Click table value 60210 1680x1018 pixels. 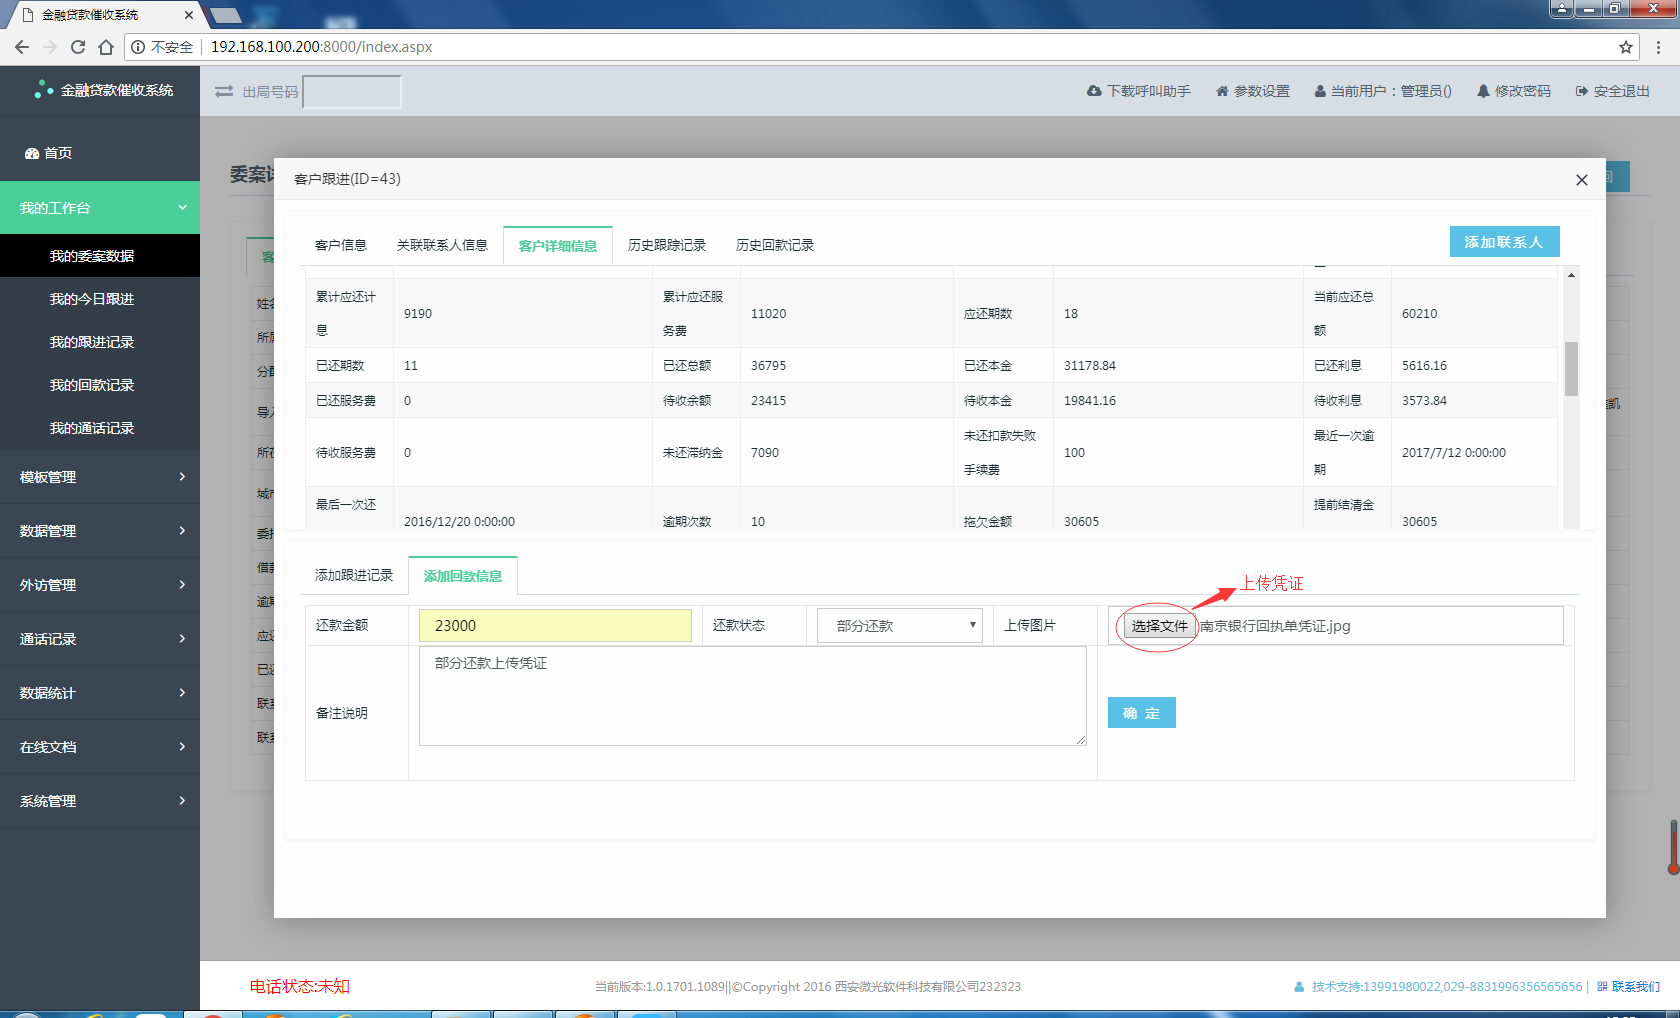tap(1419, 313)
